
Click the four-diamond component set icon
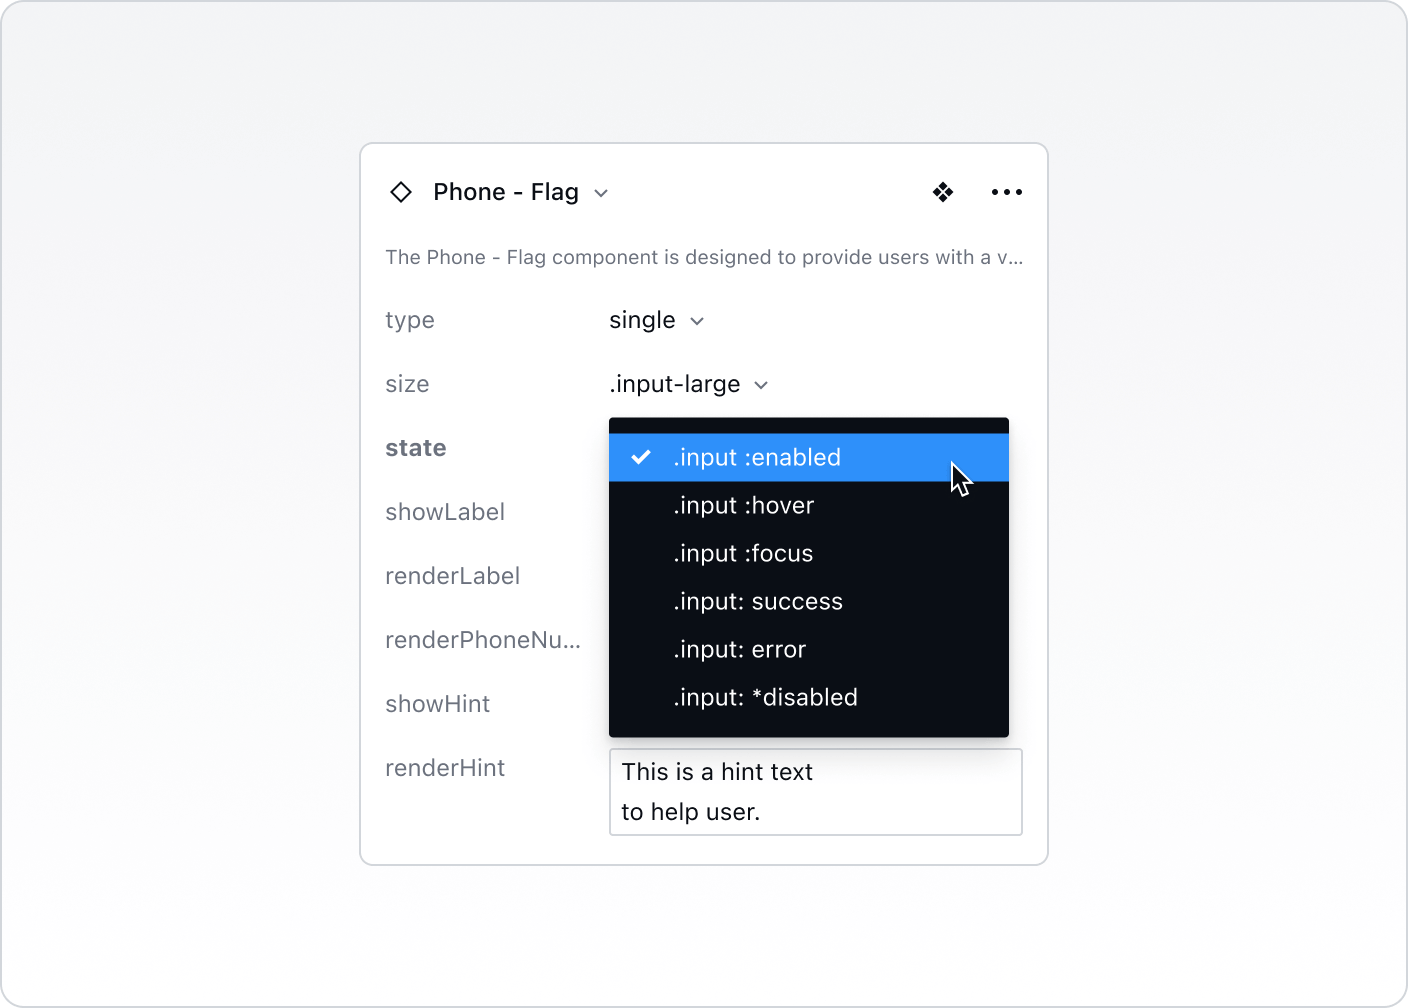943,192
